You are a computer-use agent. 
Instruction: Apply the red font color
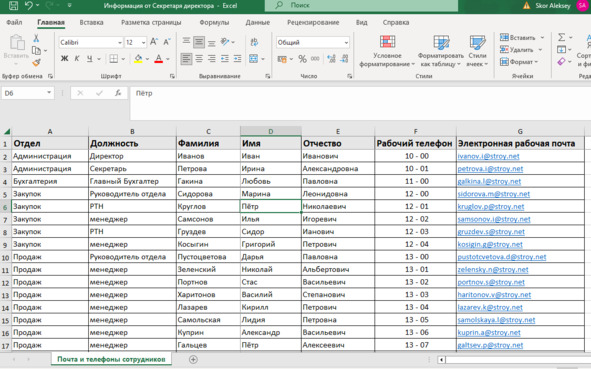pyautogui.click(x=159, y=58)
